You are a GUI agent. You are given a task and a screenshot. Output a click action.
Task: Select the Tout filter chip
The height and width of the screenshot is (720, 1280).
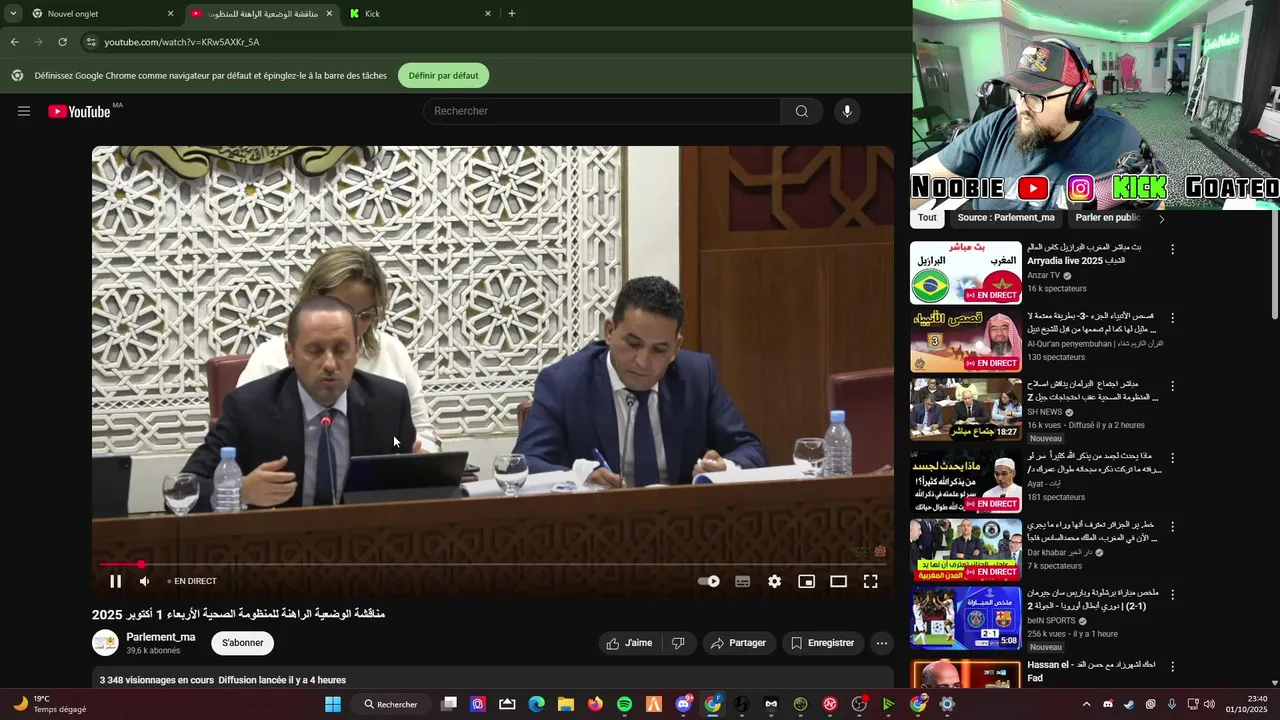[x=927, y=217]
